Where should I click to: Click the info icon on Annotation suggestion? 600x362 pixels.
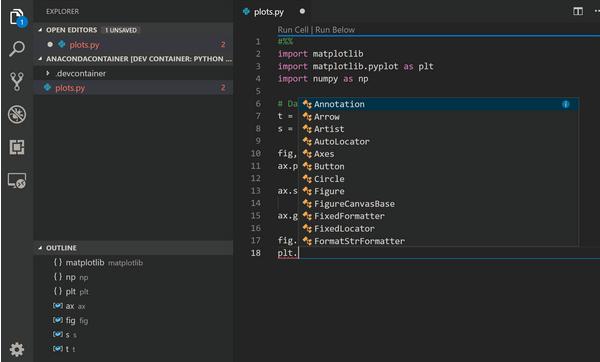[x=566, y=104]
